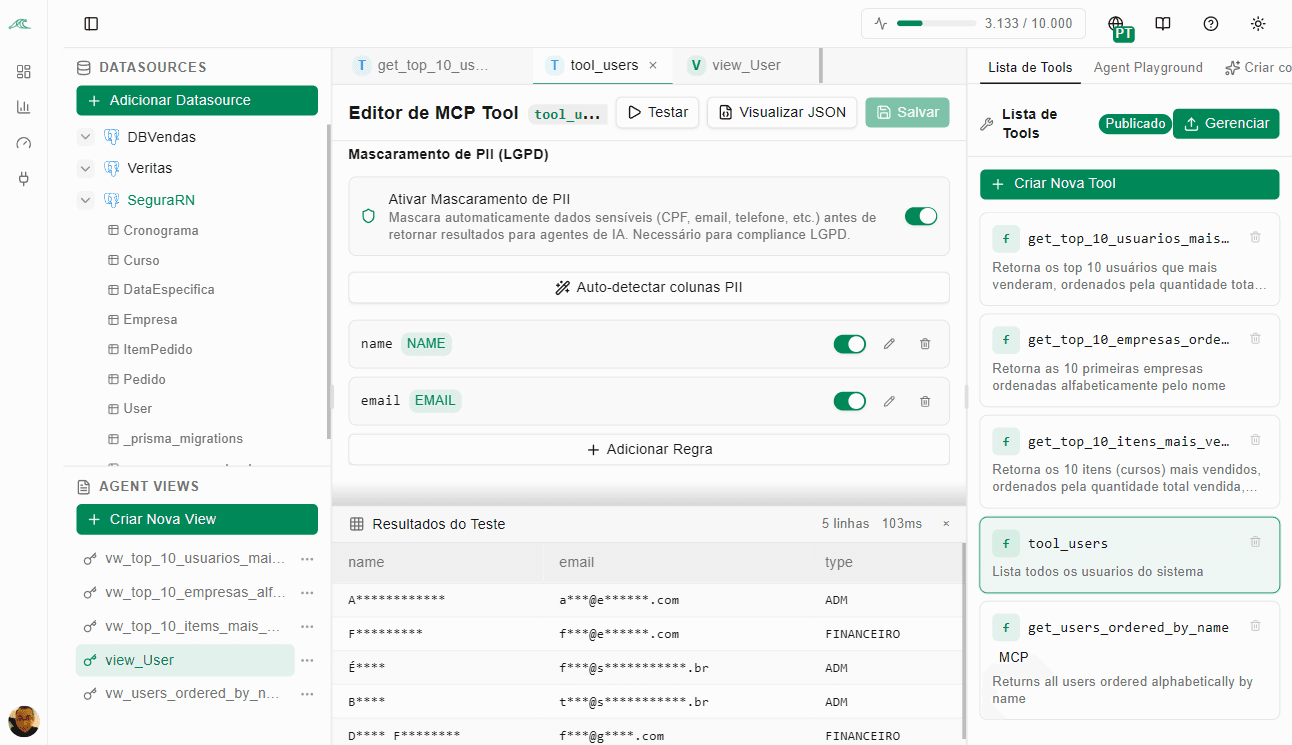Toggle the email EMAIL masking rule

[x=849, y=401]
